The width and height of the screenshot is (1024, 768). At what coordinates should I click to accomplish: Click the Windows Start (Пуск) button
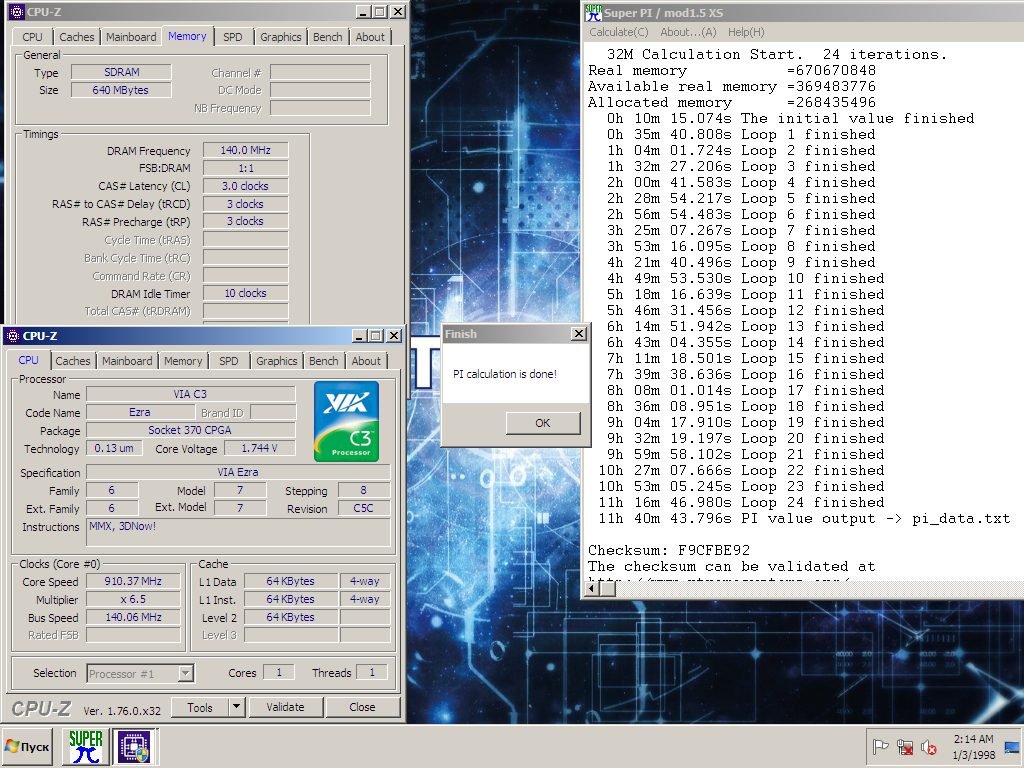(27, 746)
